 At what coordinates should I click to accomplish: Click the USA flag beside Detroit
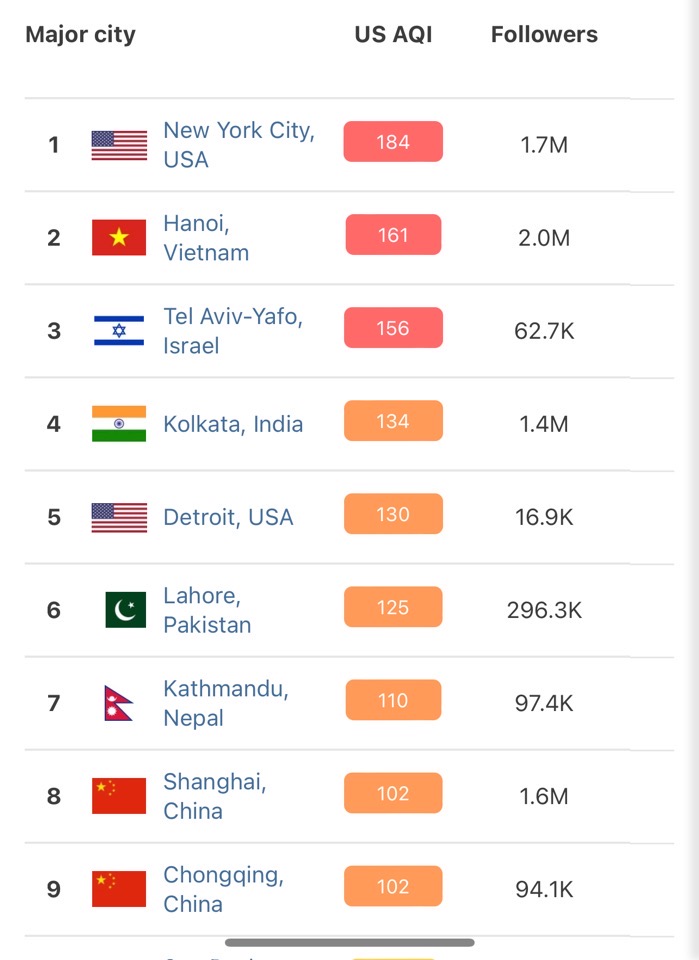(x=119, y=517)
